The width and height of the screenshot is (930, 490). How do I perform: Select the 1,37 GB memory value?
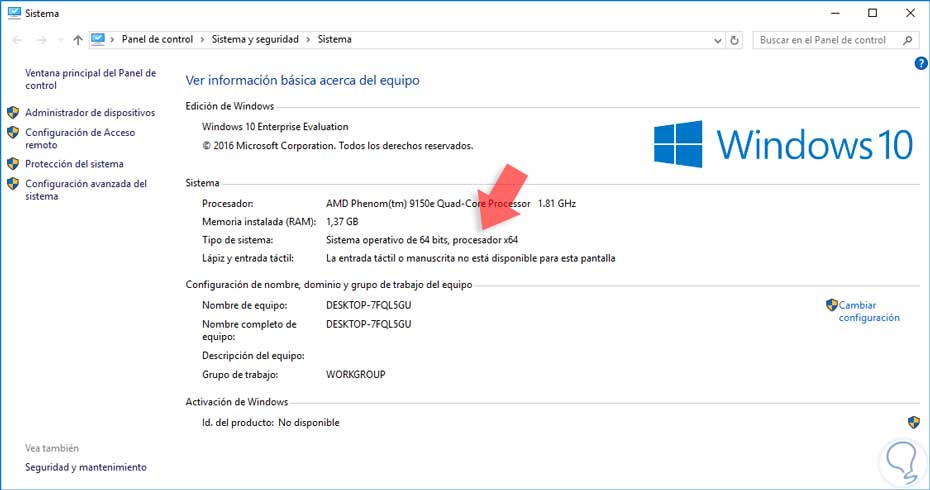342,222
